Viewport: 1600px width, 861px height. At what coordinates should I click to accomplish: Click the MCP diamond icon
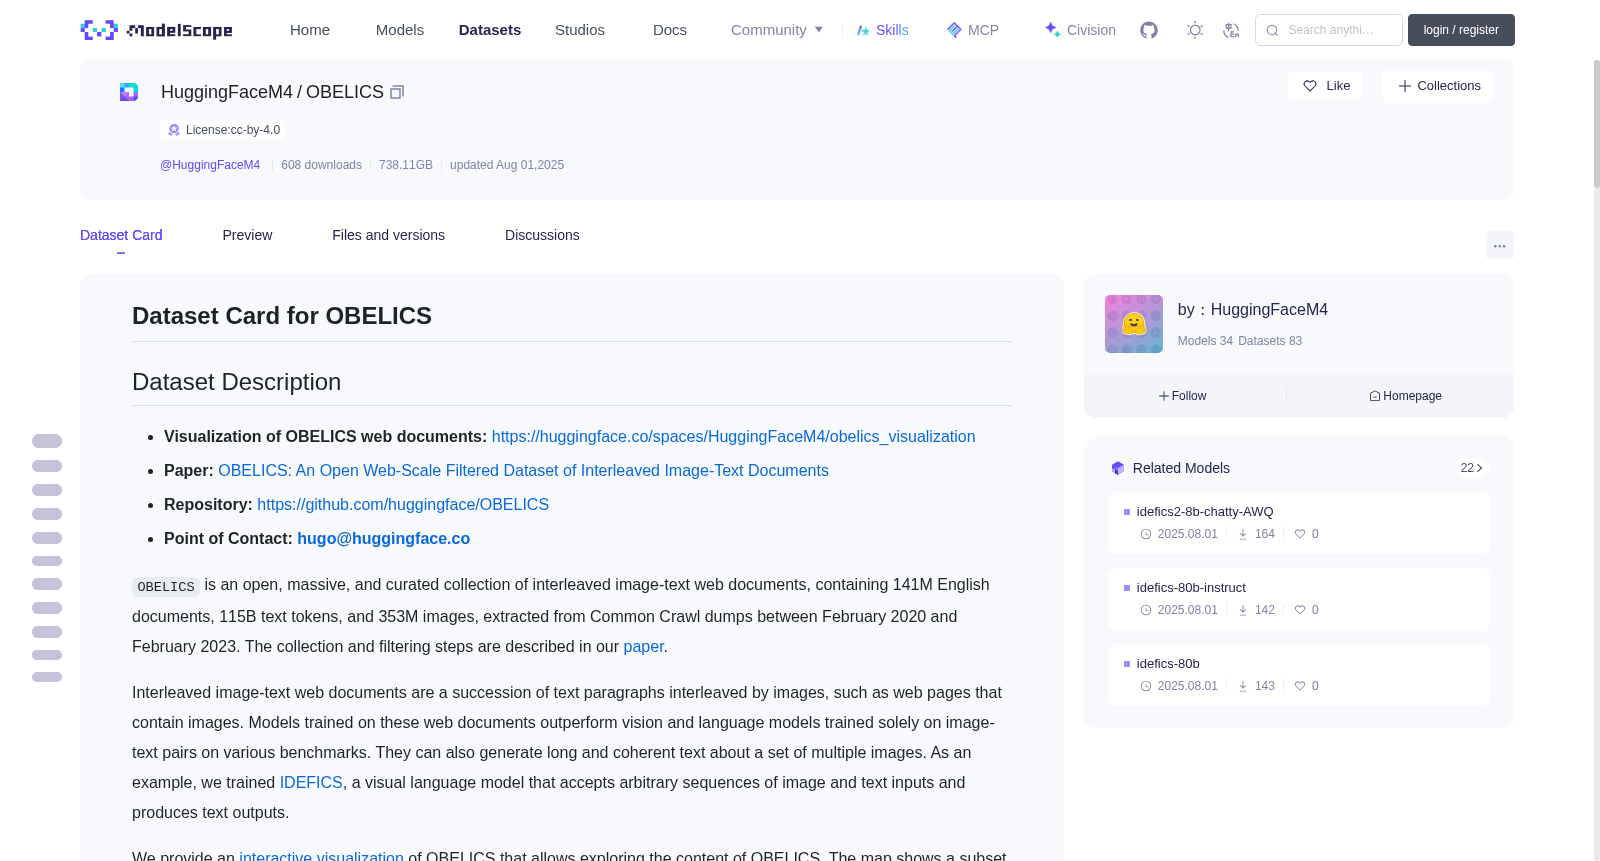pos(954,30)
